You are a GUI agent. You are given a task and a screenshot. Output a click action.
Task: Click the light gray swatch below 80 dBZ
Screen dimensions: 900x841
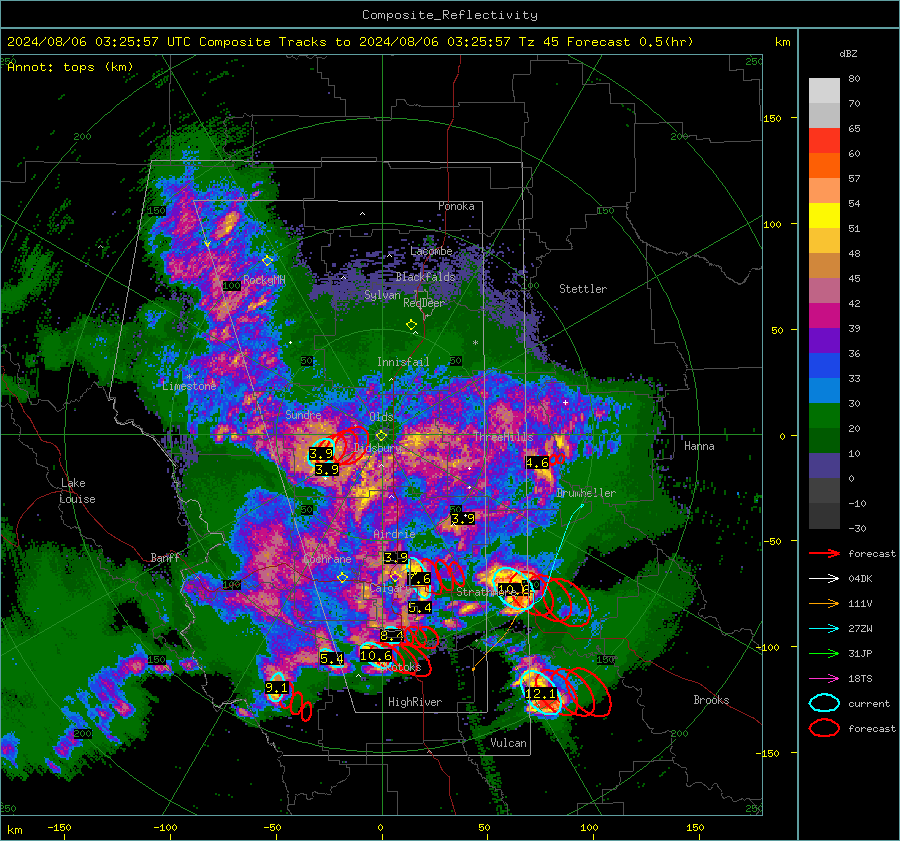tap(824, 91)
